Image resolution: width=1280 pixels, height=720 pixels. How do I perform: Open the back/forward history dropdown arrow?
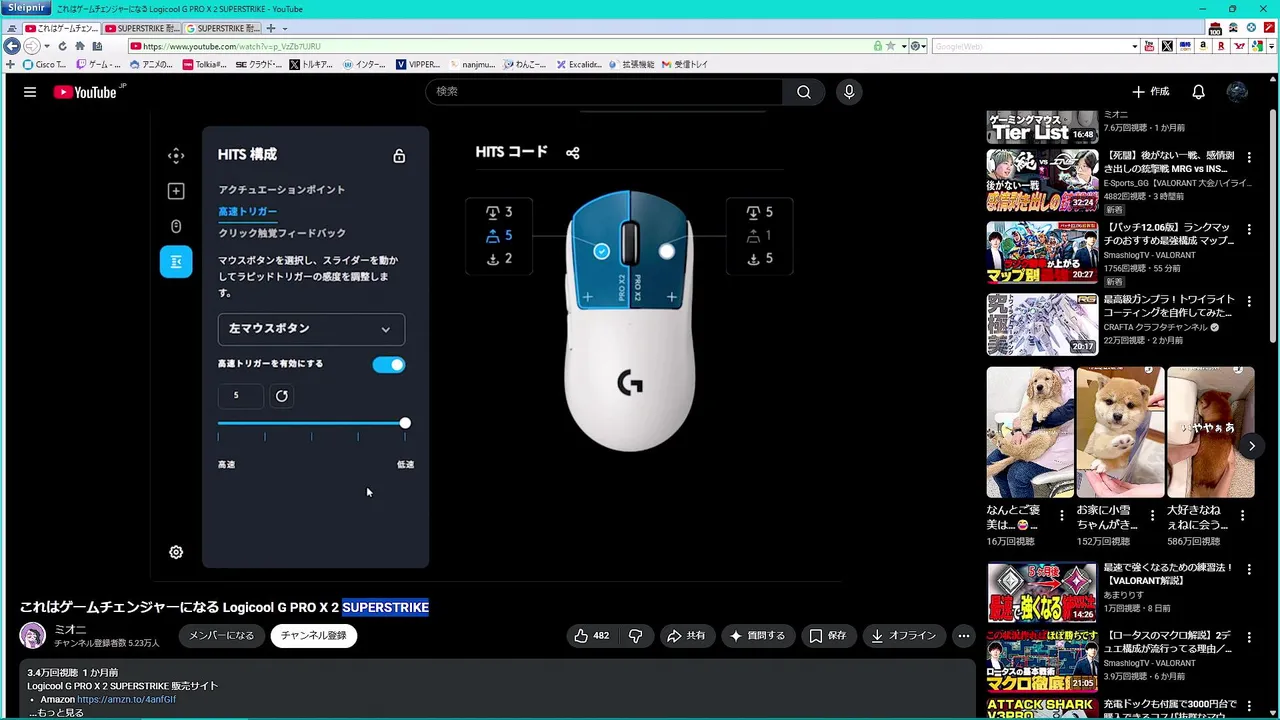coord(46,46)
